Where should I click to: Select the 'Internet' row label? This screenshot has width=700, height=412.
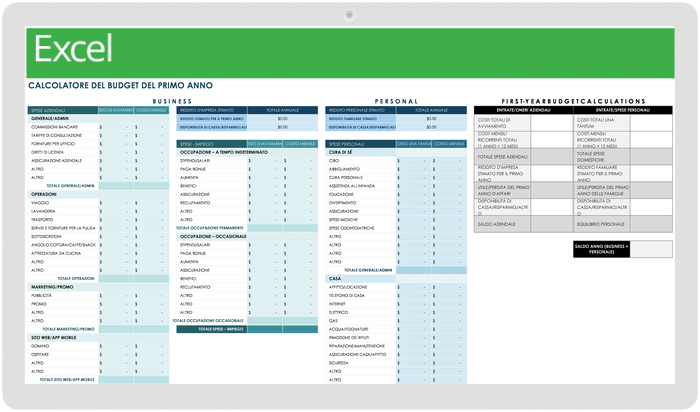(x=337, y=304)
